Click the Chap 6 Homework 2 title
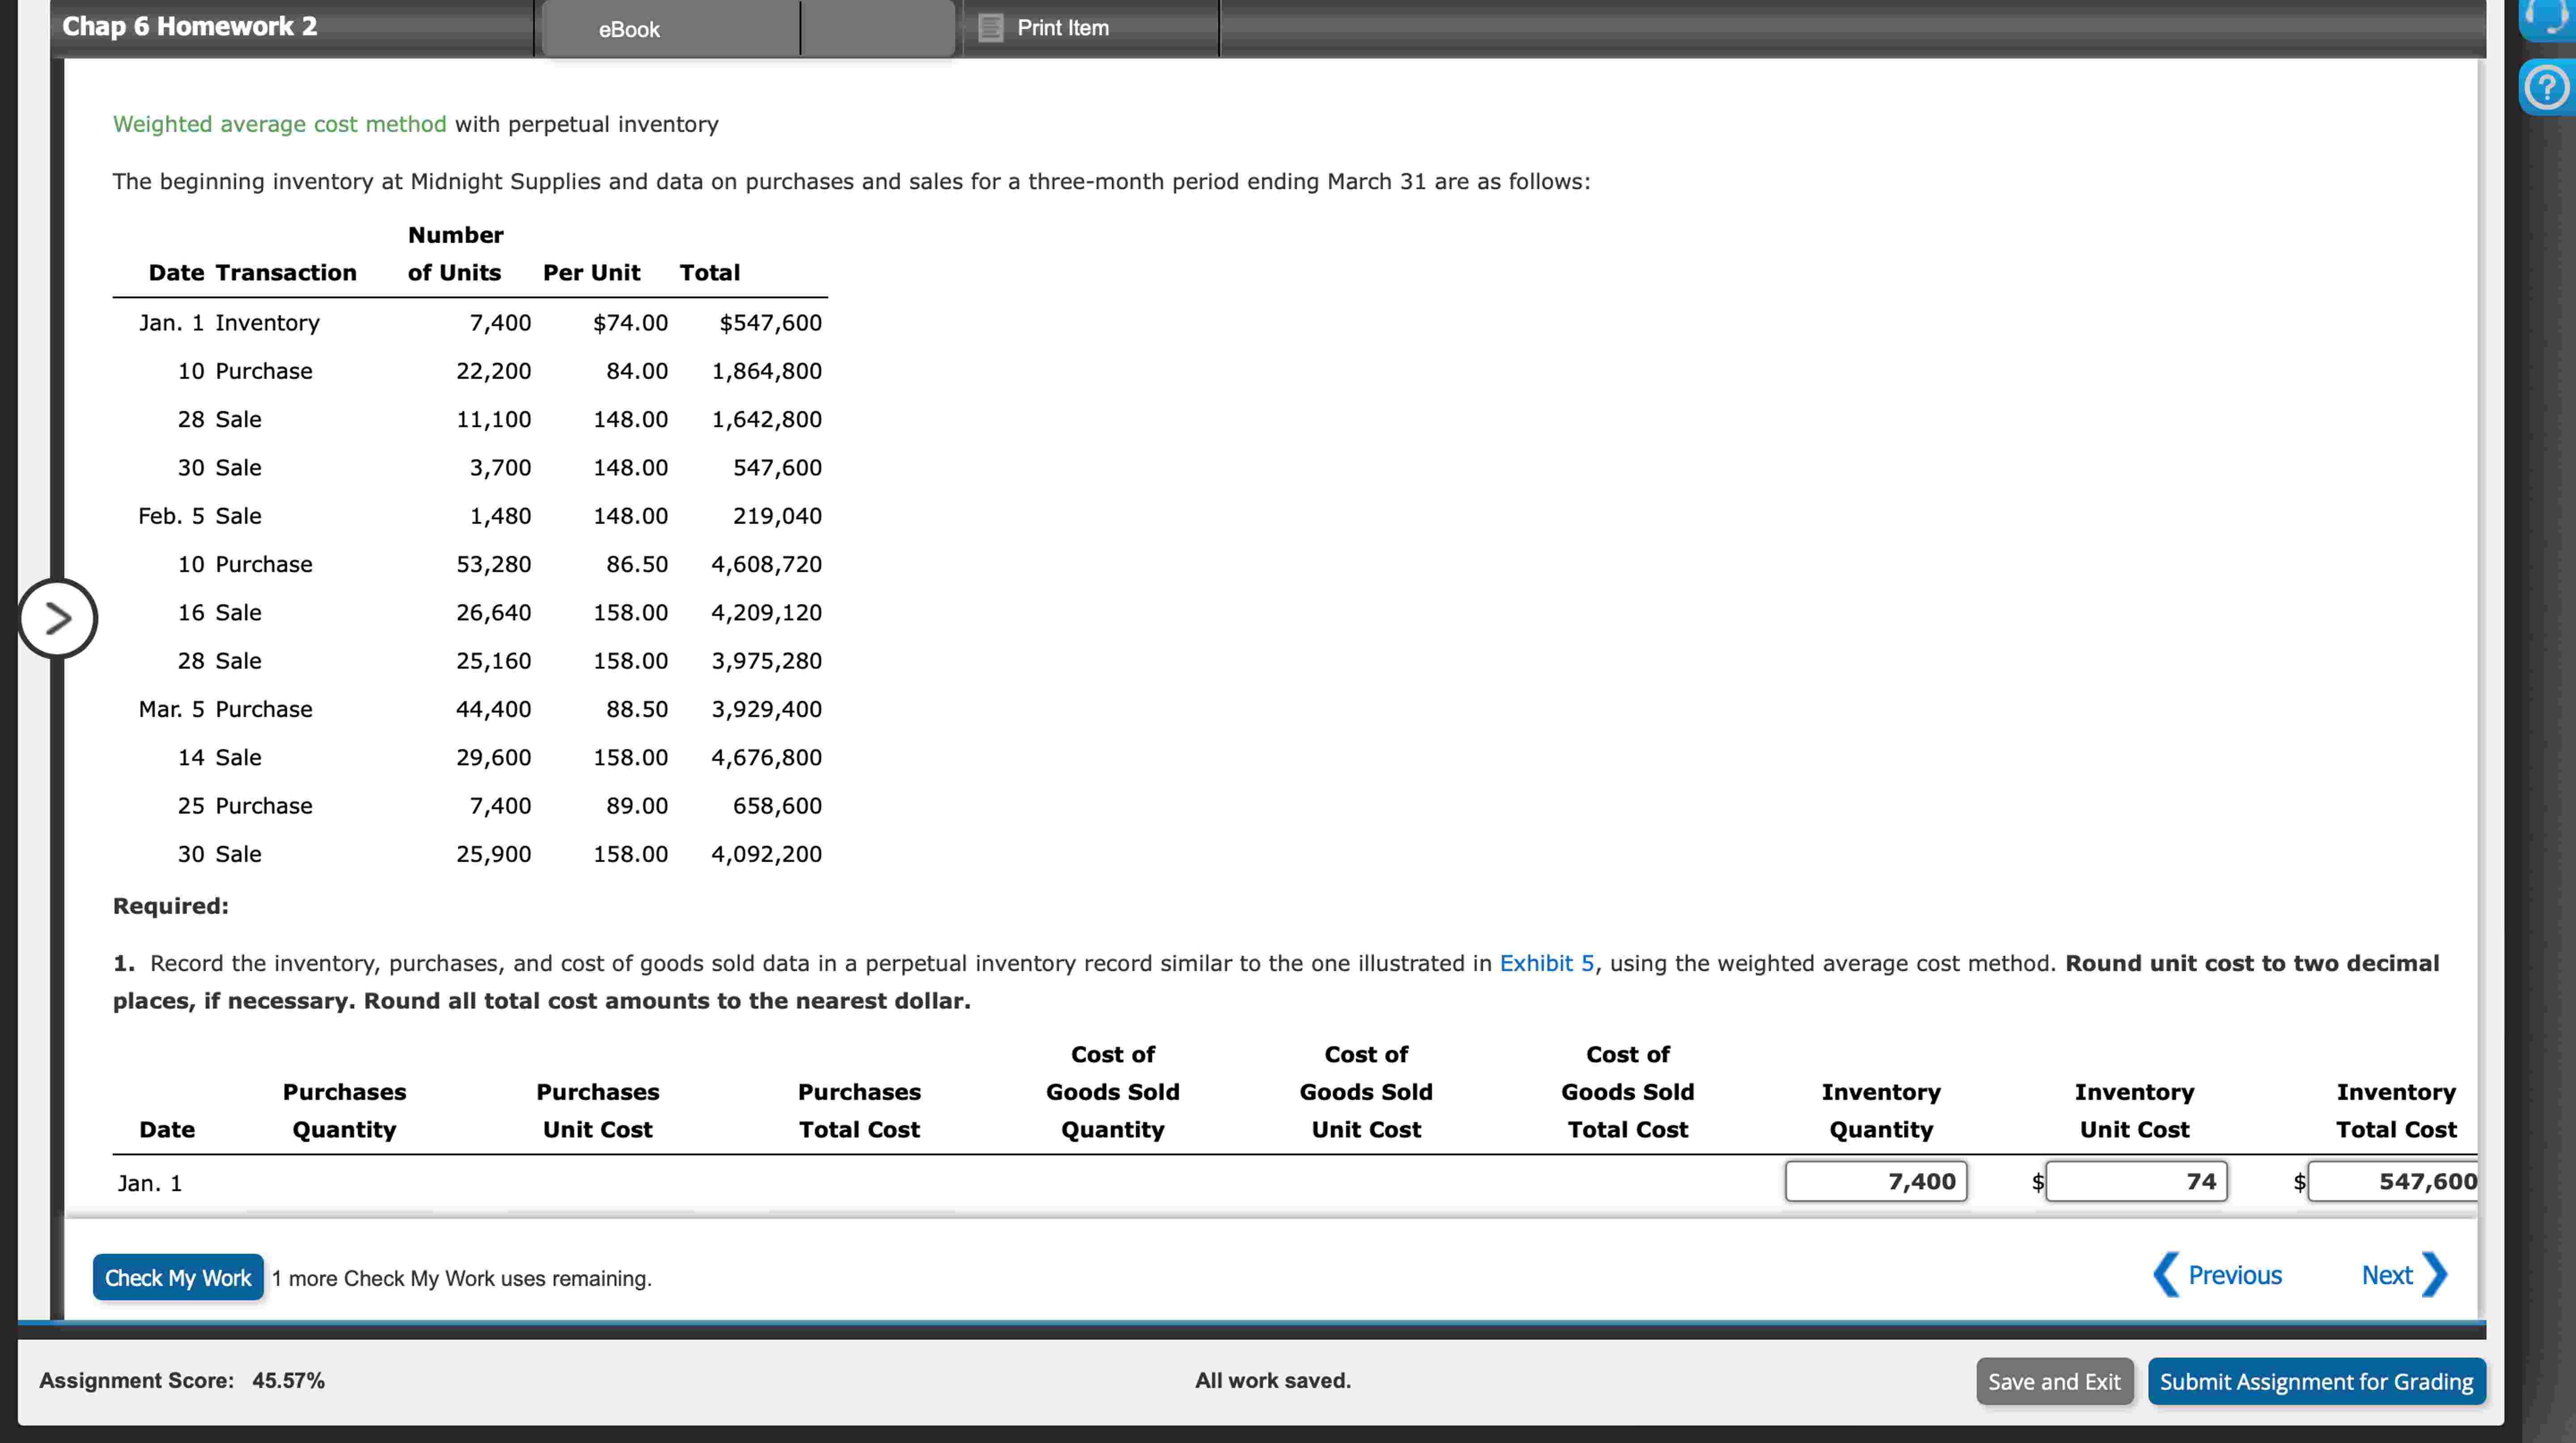The height and width of the screenshot is (1443, 2576). pyautogui.click(x=190, y=26)
